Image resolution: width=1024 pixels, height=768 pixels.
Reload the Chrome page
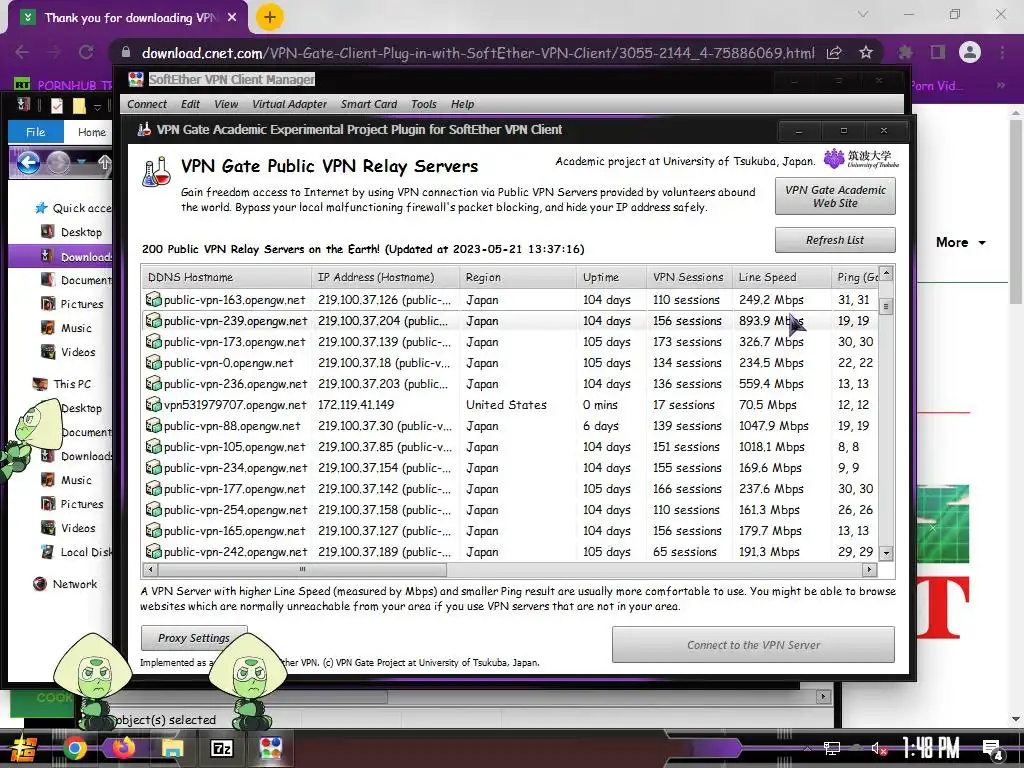(x=86, y=52)
